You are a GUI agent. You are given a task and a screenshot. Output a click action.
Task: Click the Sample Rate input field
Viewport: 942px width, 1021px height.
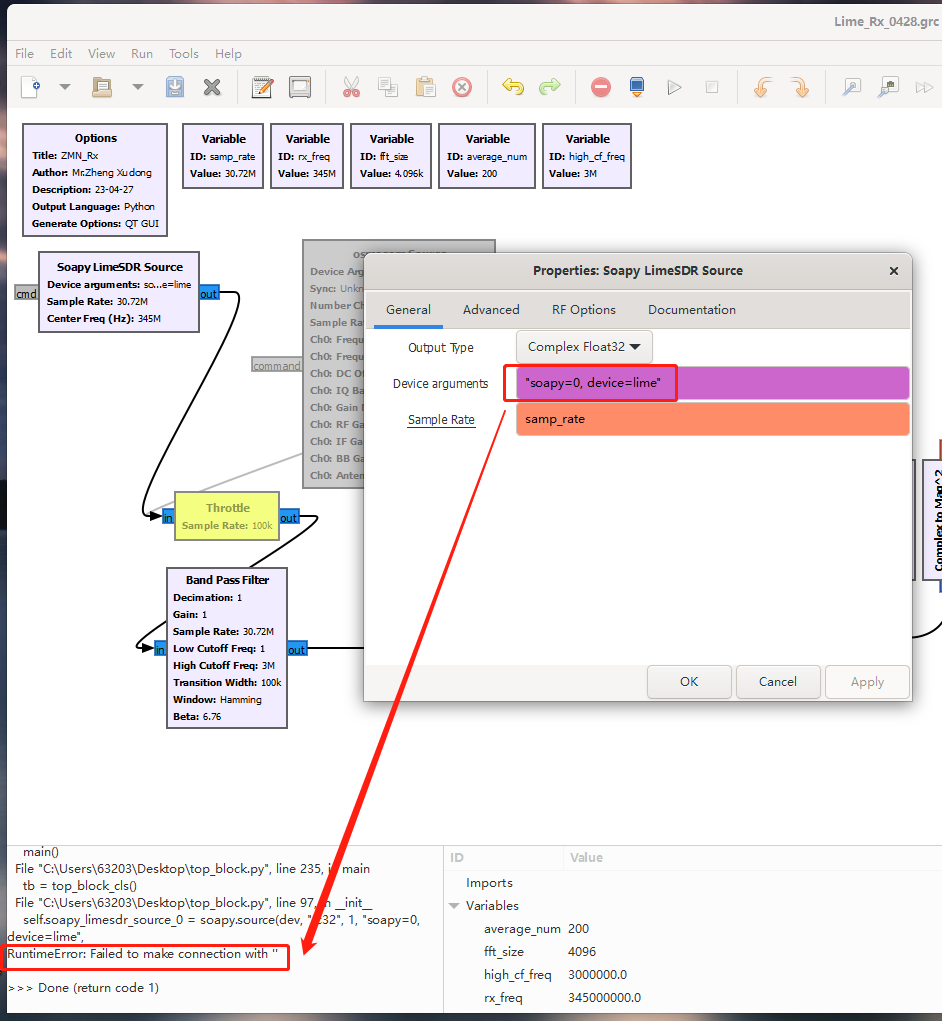(x=712, y=419)
